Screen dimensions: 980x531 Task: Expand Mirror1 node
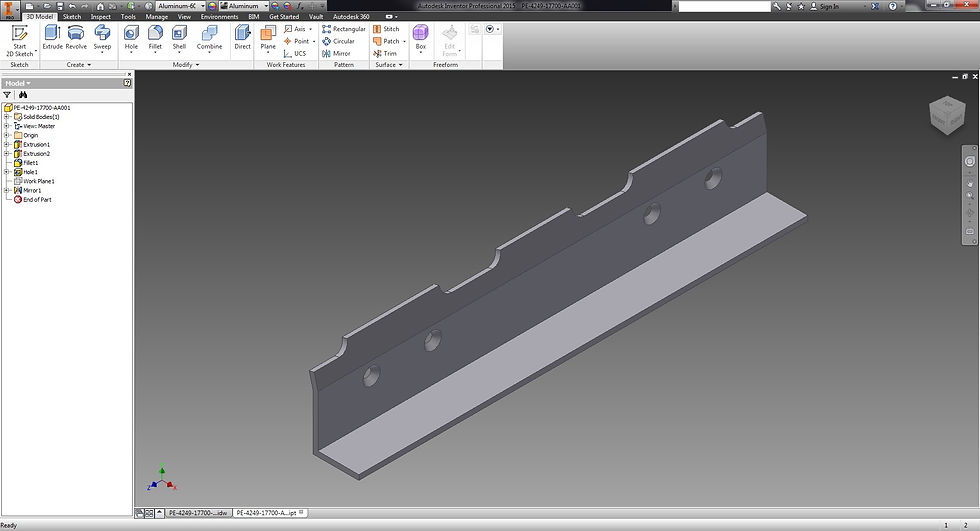(x=7, y=191)
